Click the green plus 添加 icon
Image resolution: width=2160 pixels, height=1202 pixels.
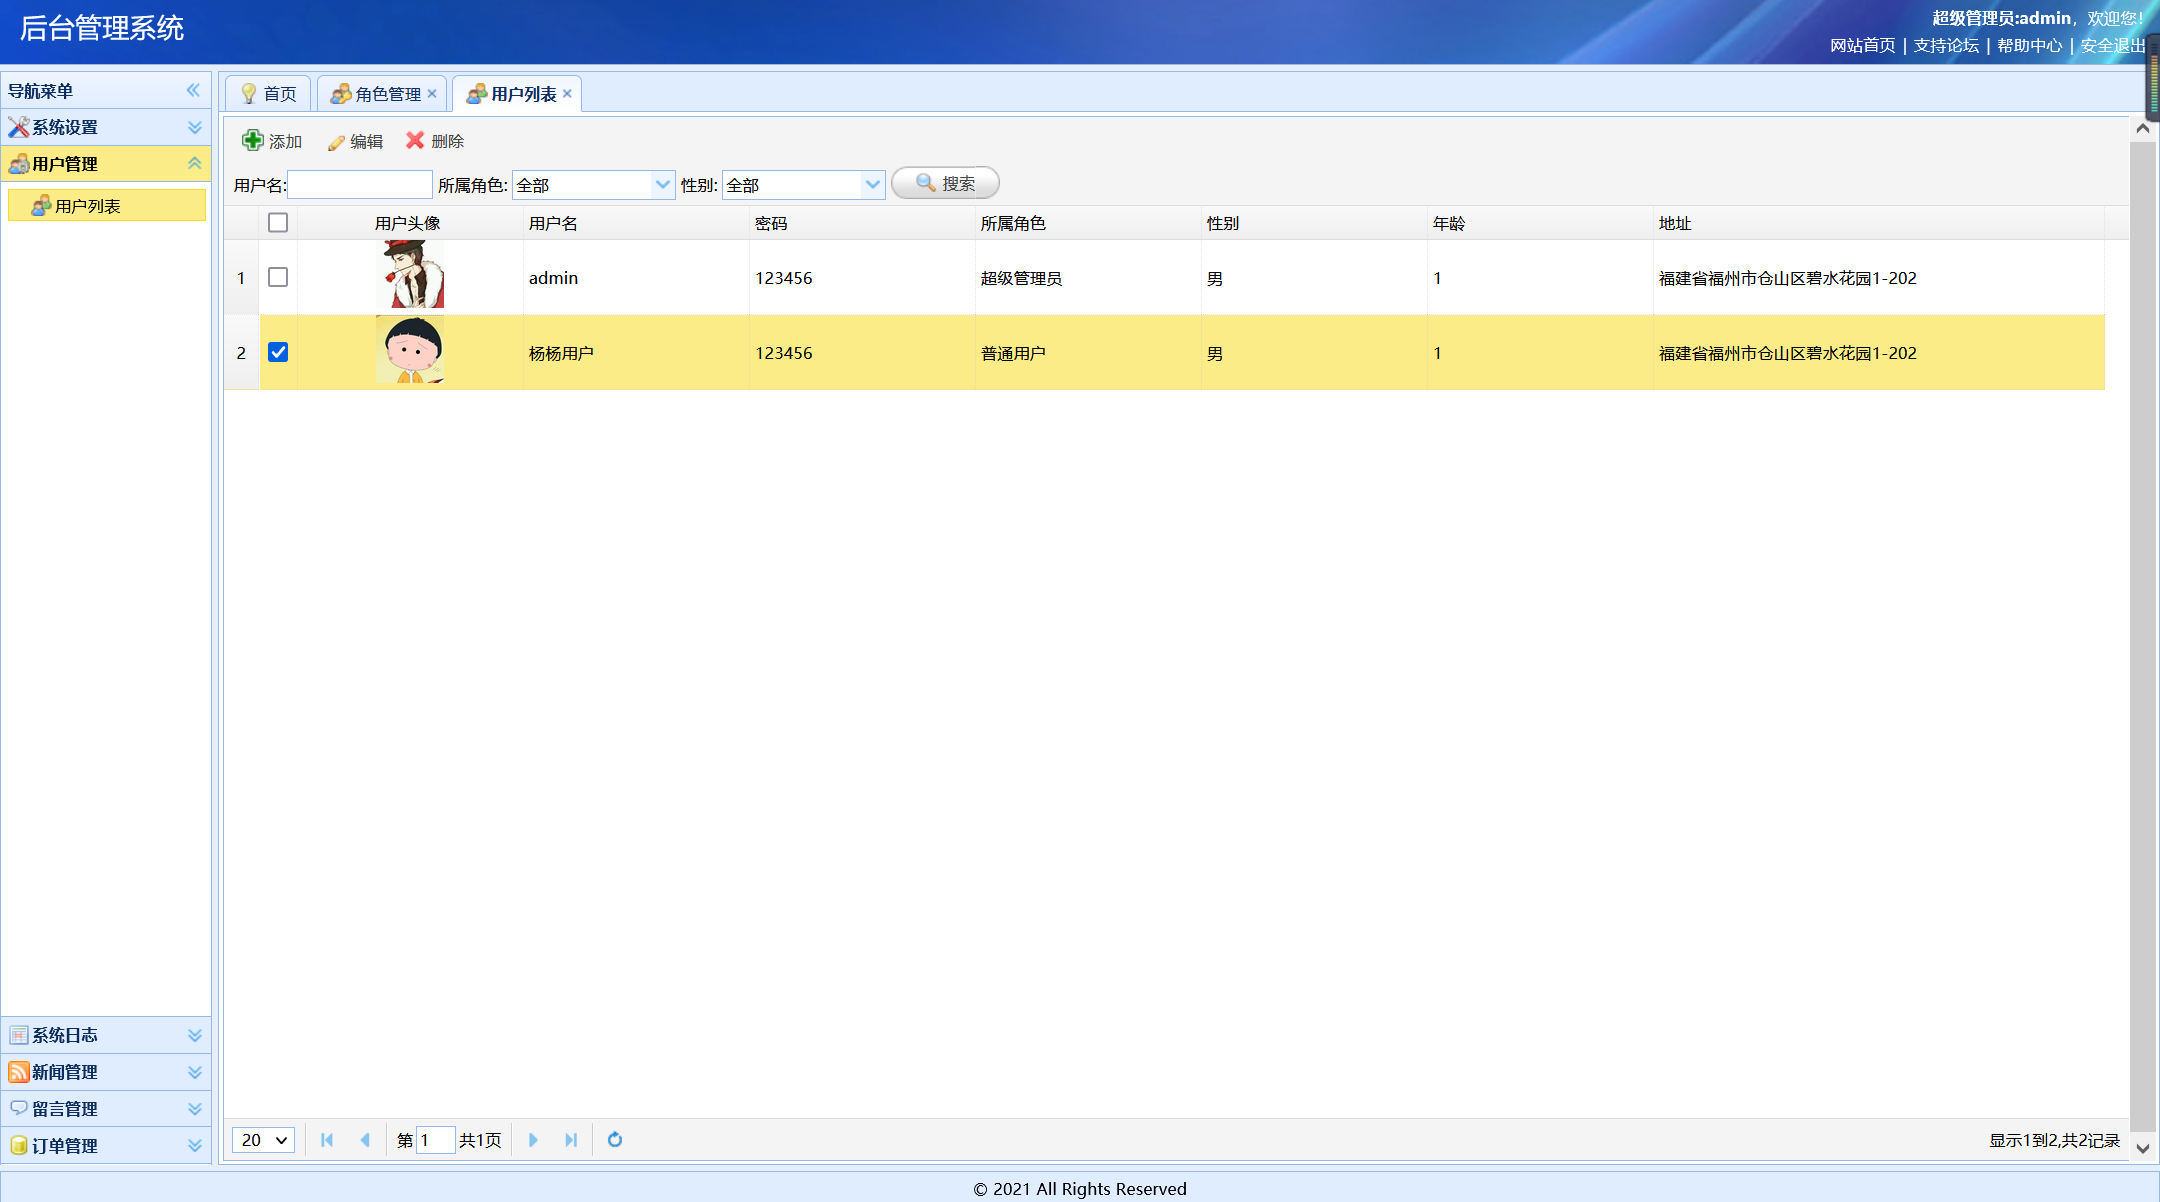click(x=253, y=141)
